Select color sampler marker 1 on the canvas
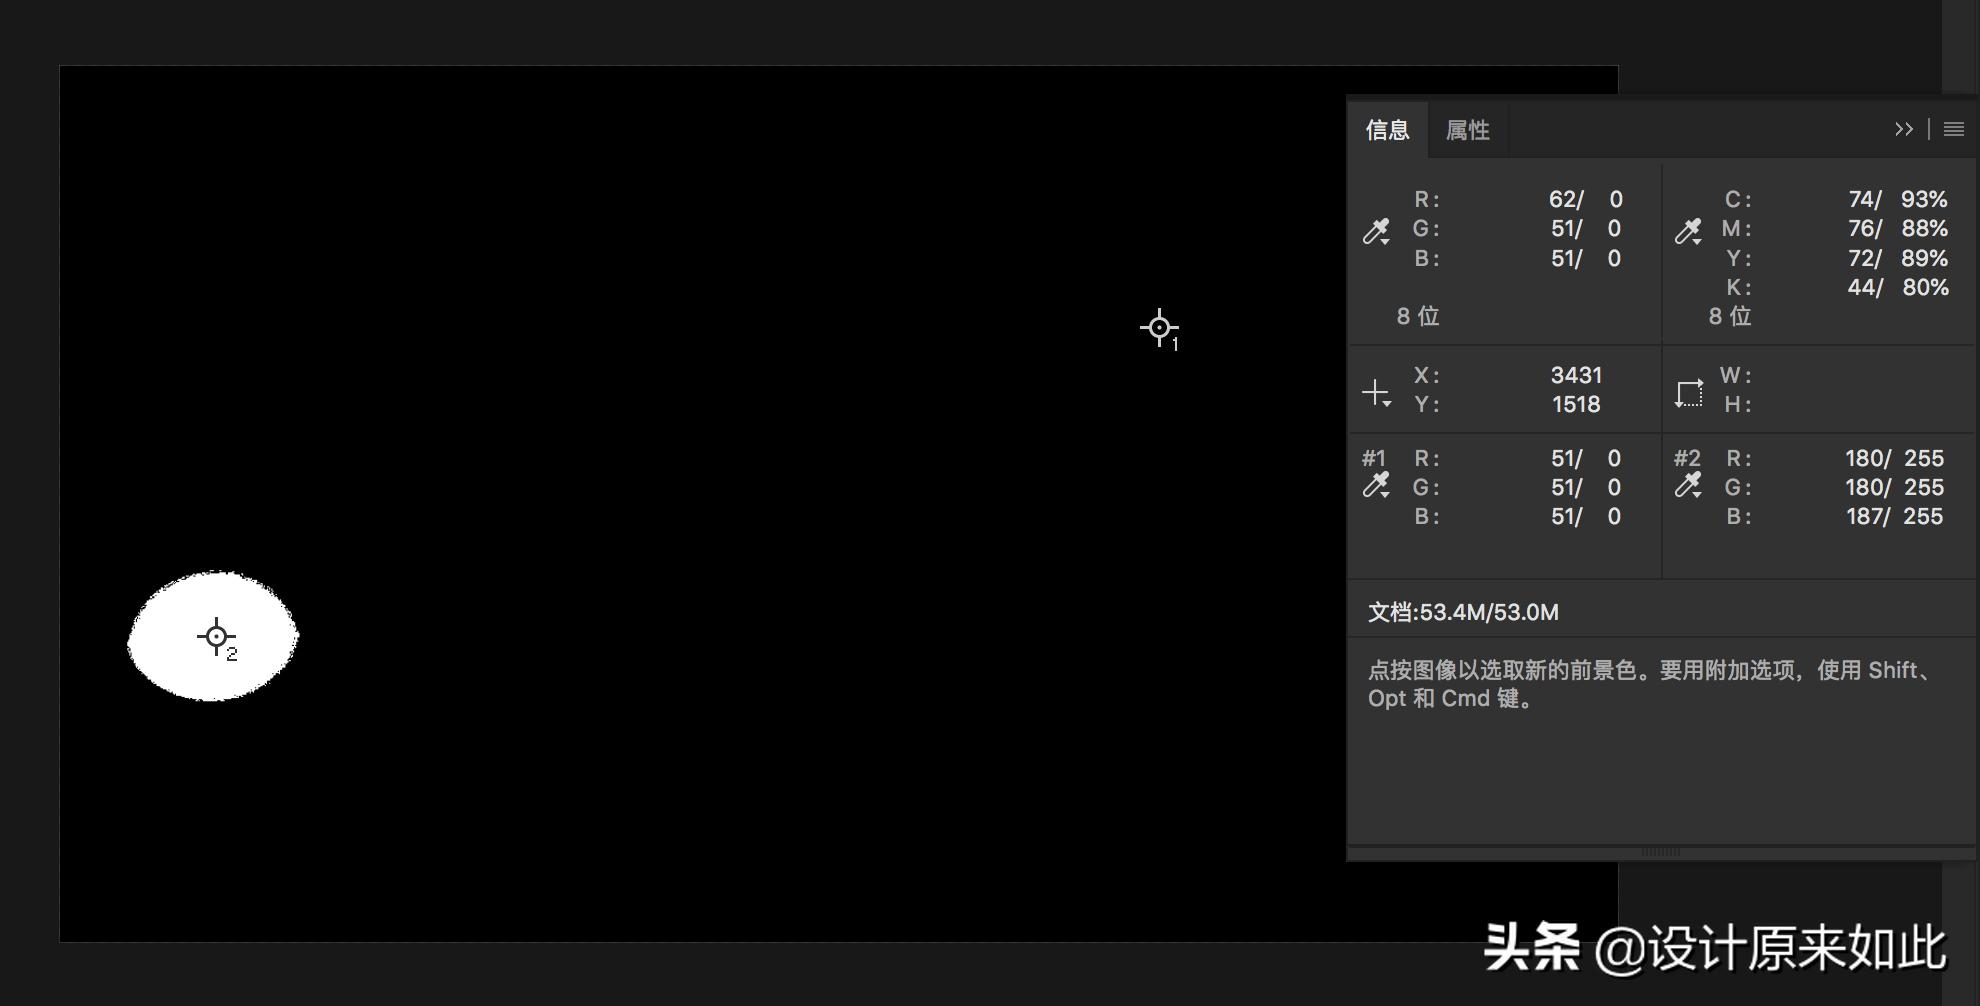The width and height of the screenshot is (1980, 1006). click(1160, 328)
